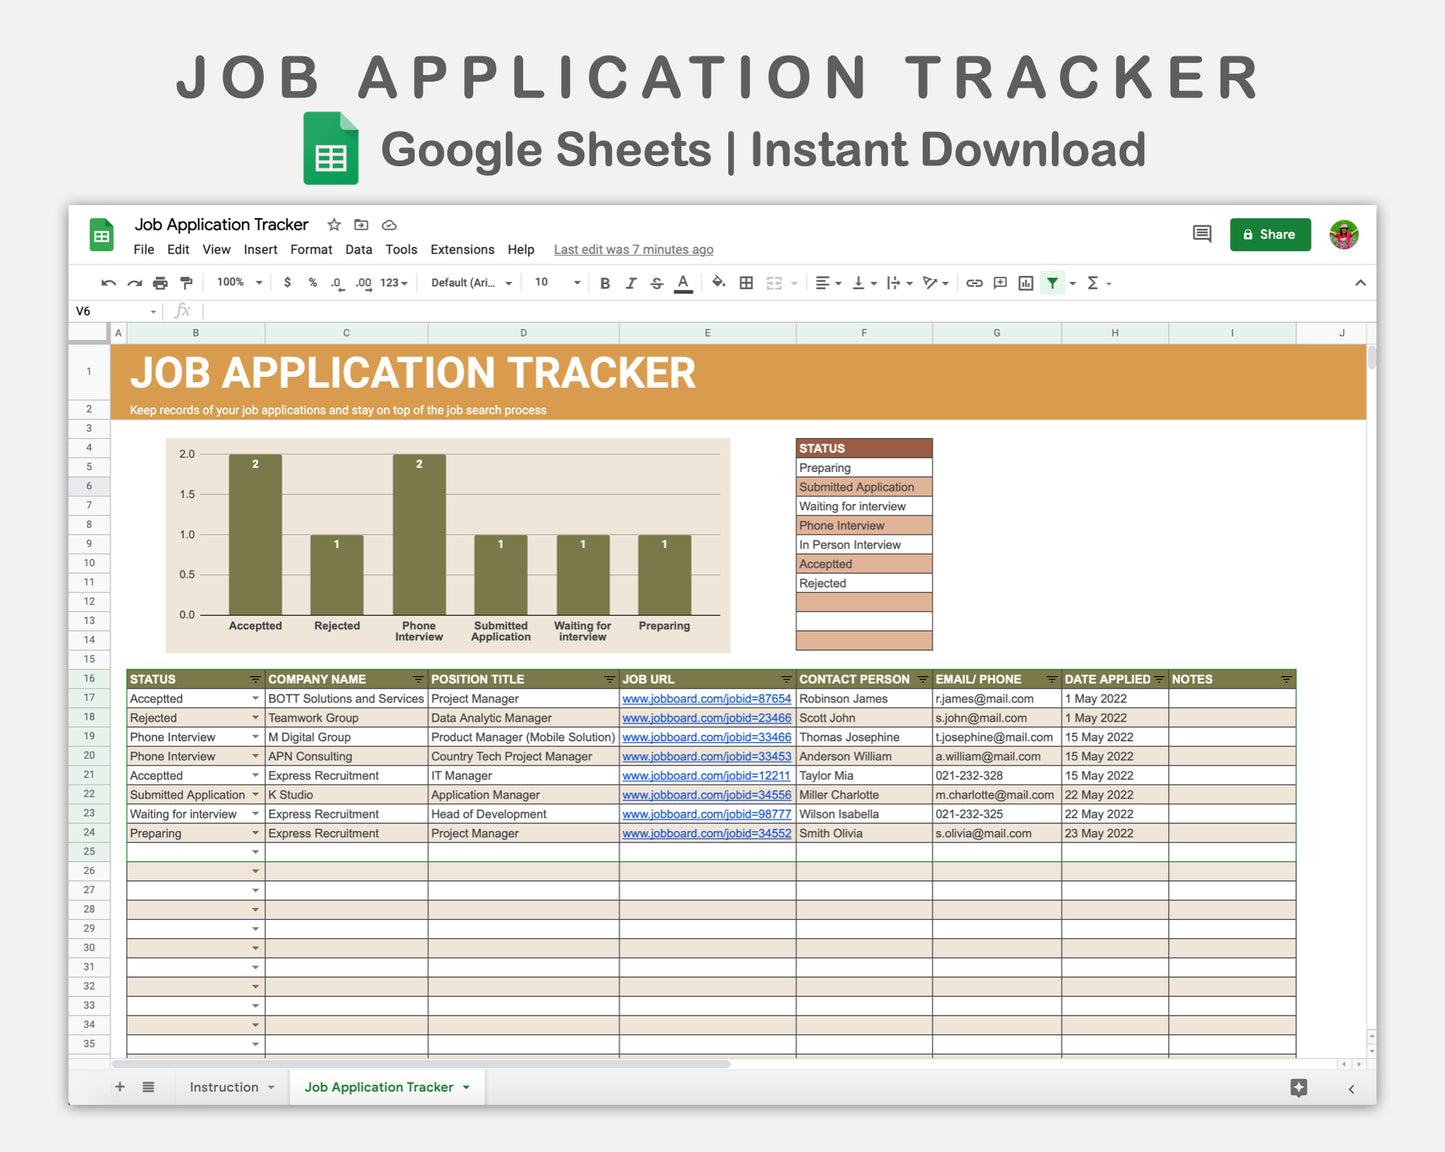Toggle the filter on the data

pyautogui.click(x=1052, y=283)
